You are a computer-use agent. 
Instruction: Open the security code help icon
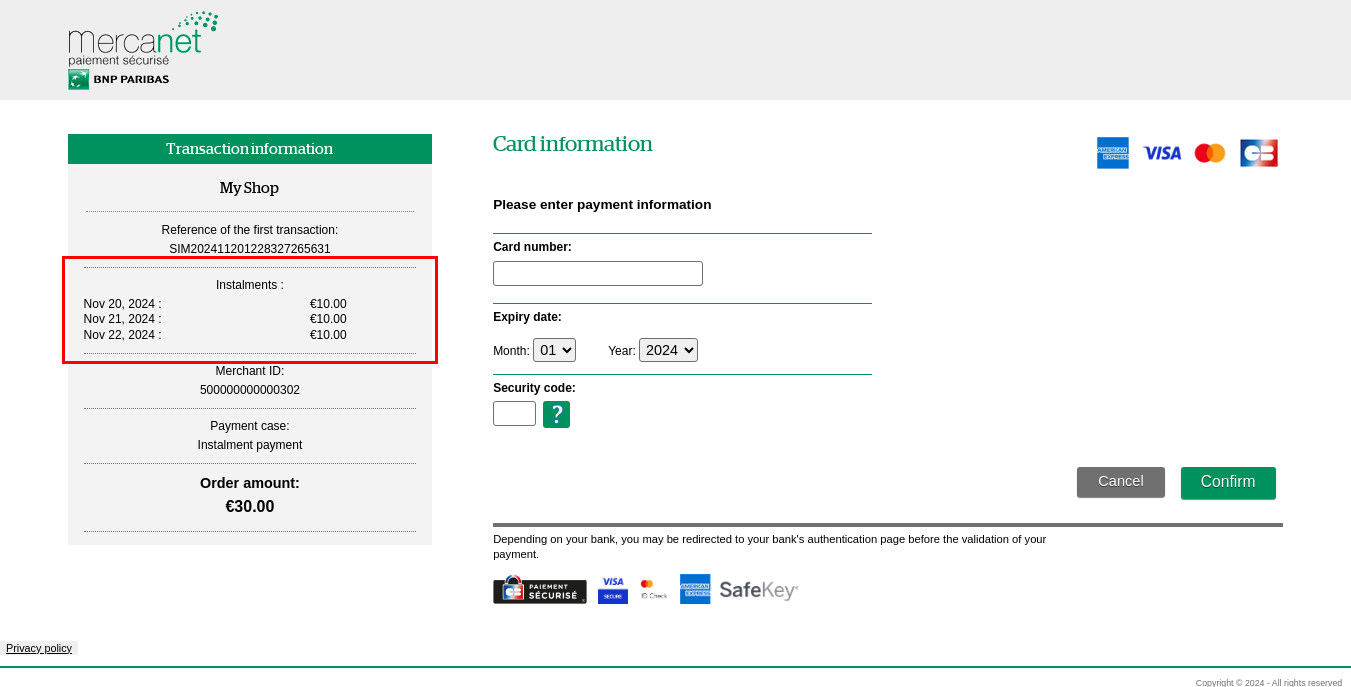click(556, 413)
